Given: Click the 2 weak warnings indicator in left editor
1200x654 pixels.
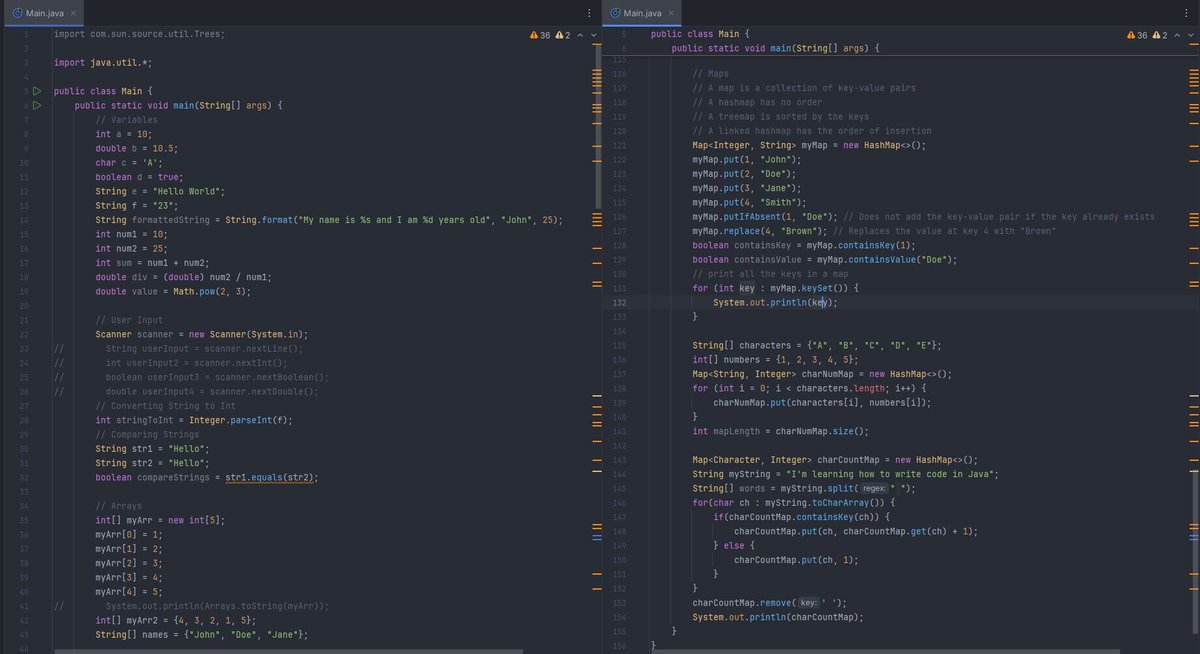Looking at the screenshot, I should pos(563,35).
